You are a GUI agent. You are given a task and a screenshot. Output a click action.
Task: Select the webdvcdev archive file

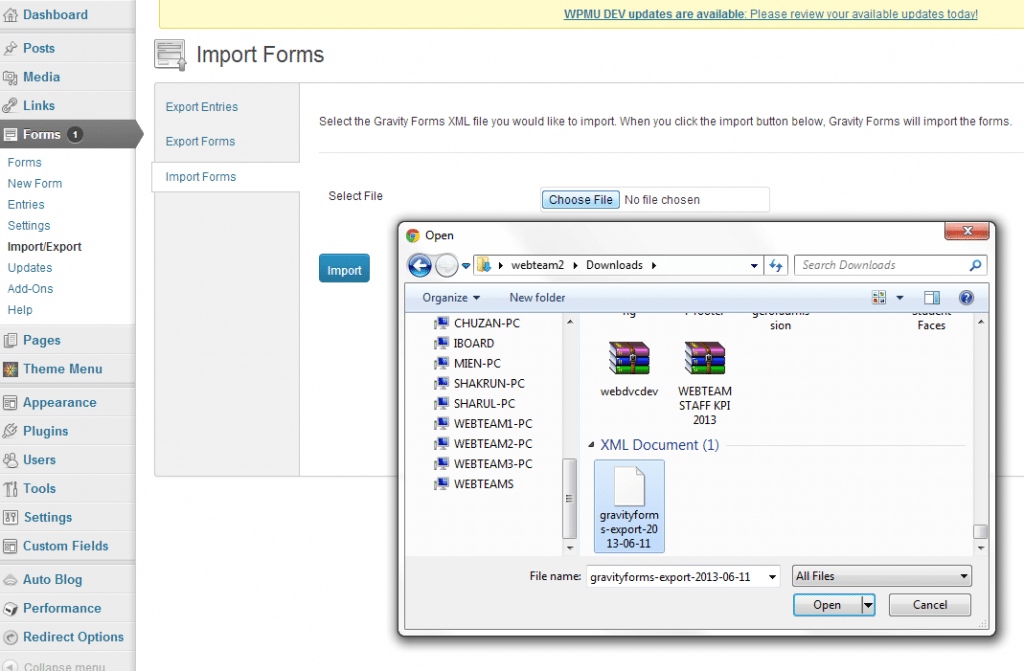coord(629,369)
